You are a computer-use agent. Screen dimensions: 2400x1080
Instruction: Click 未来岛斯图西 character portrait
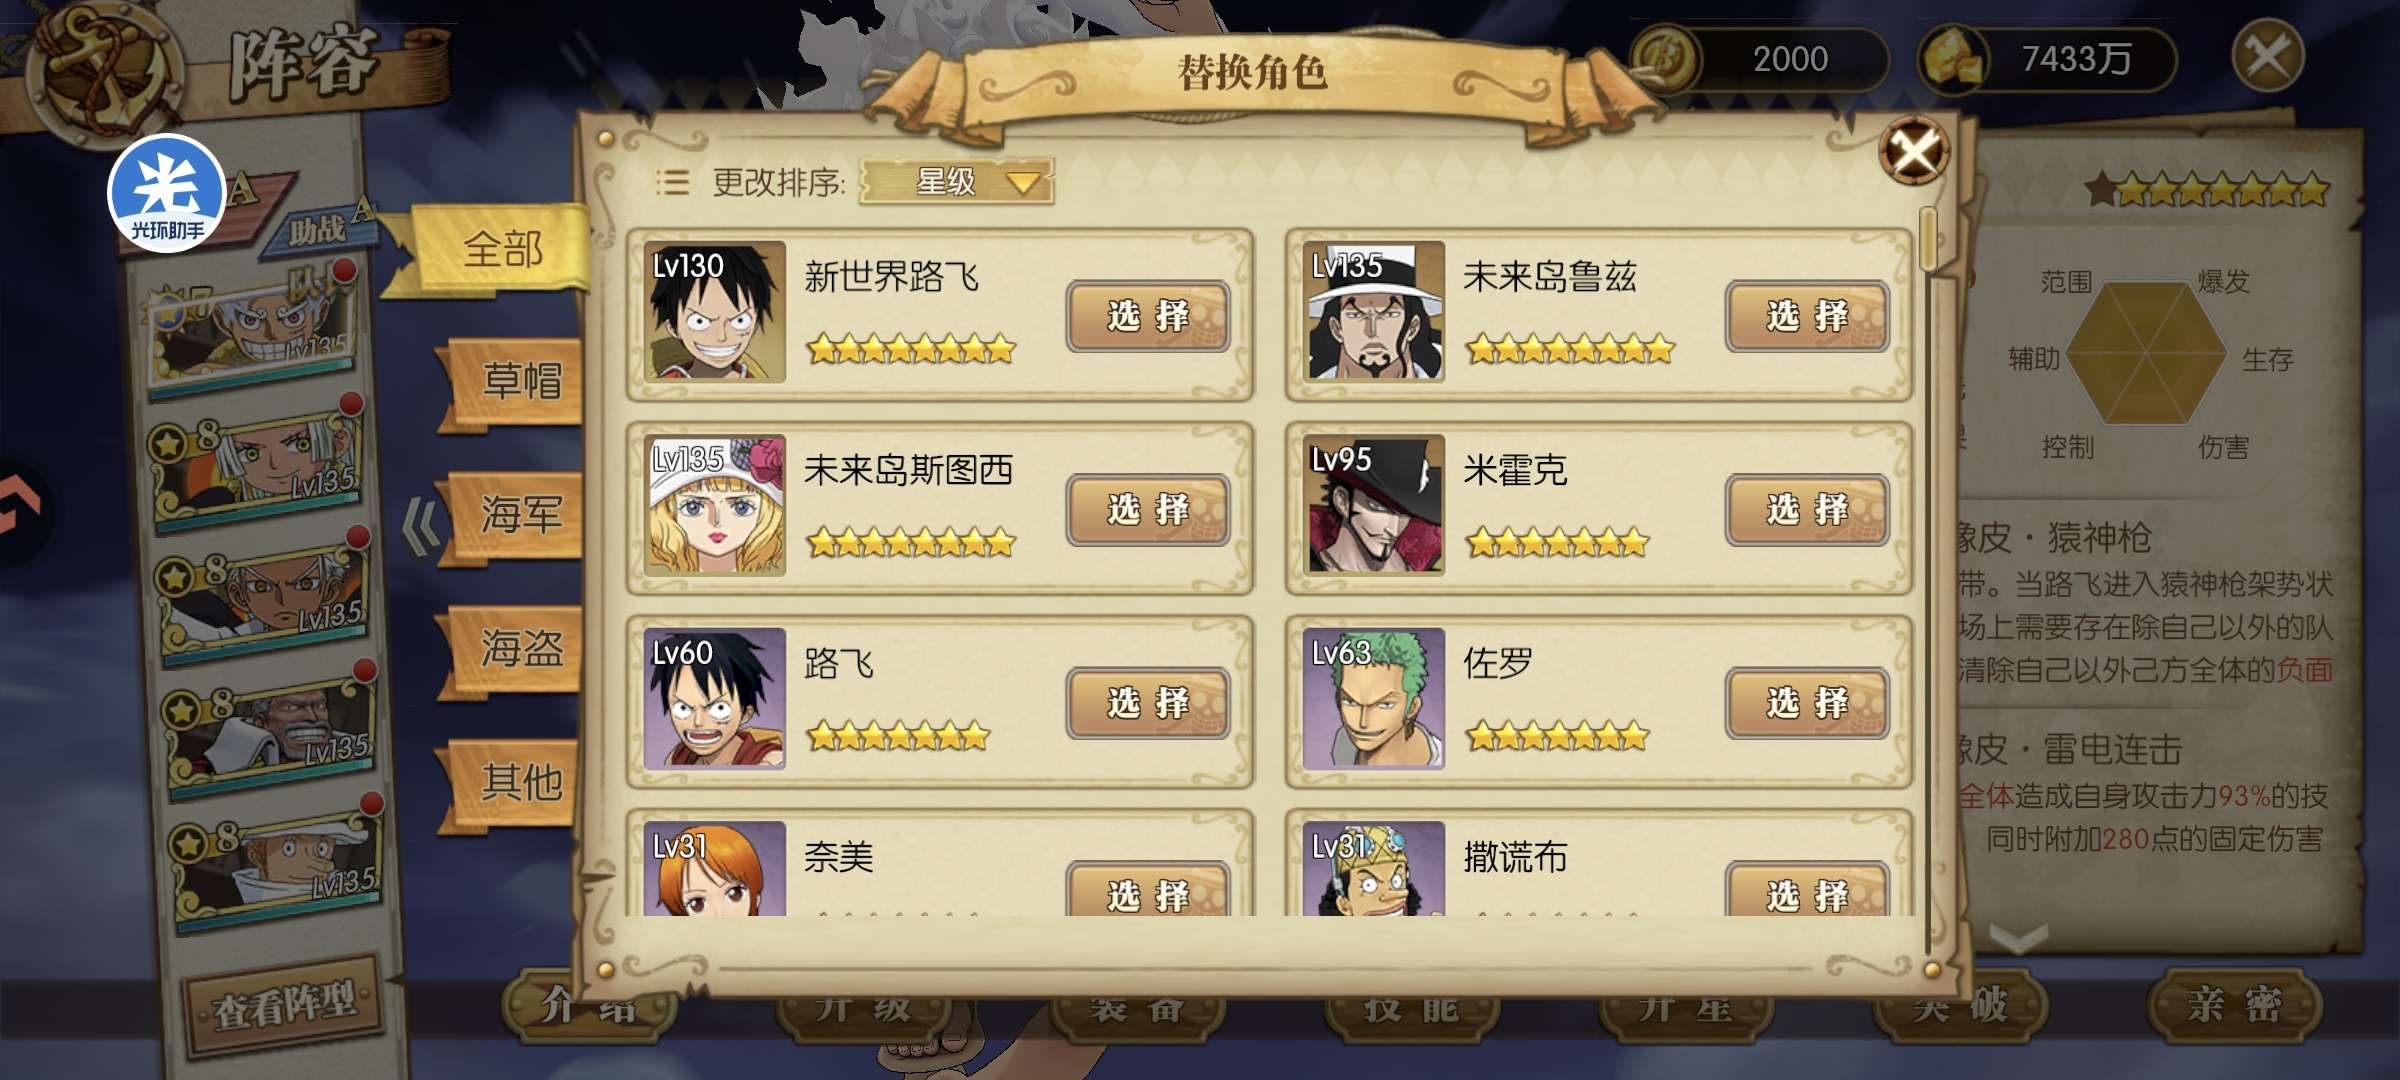pyautogui.click(x=714, y=504)
